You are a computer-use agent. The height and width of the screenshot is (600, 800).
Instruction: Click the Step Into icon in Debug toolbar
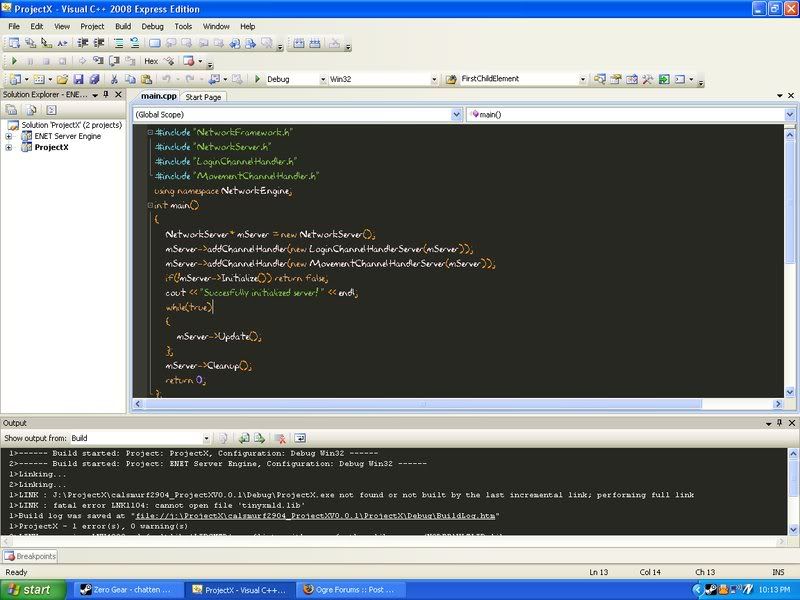pyautogui.click(x=98, y=61)
